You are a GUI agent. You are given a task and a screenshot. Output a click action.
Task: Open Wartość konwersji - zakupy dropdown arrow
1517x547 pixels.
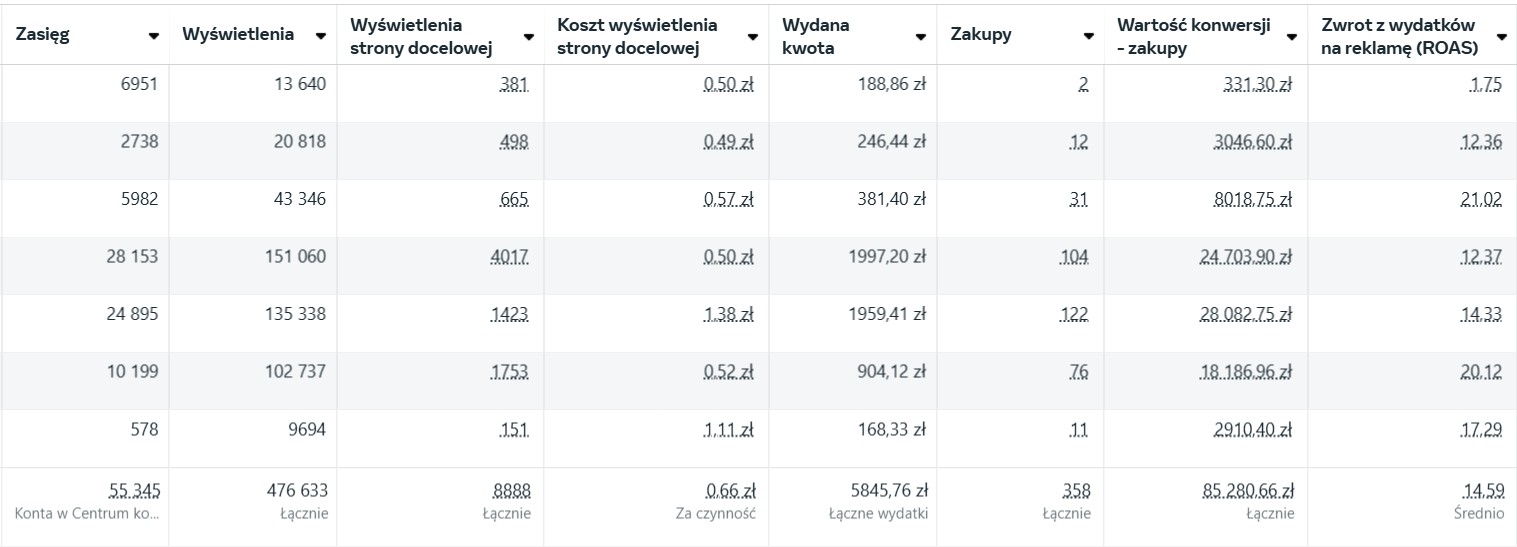pos(1292,37)
